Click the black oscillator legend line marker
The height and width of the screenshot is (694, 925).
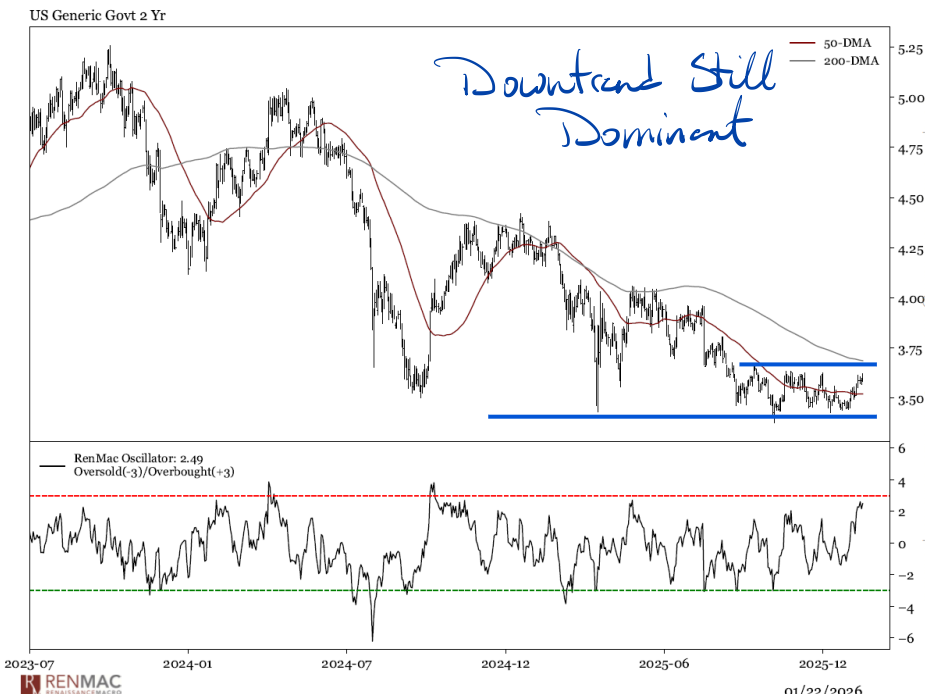pos(53,465)
